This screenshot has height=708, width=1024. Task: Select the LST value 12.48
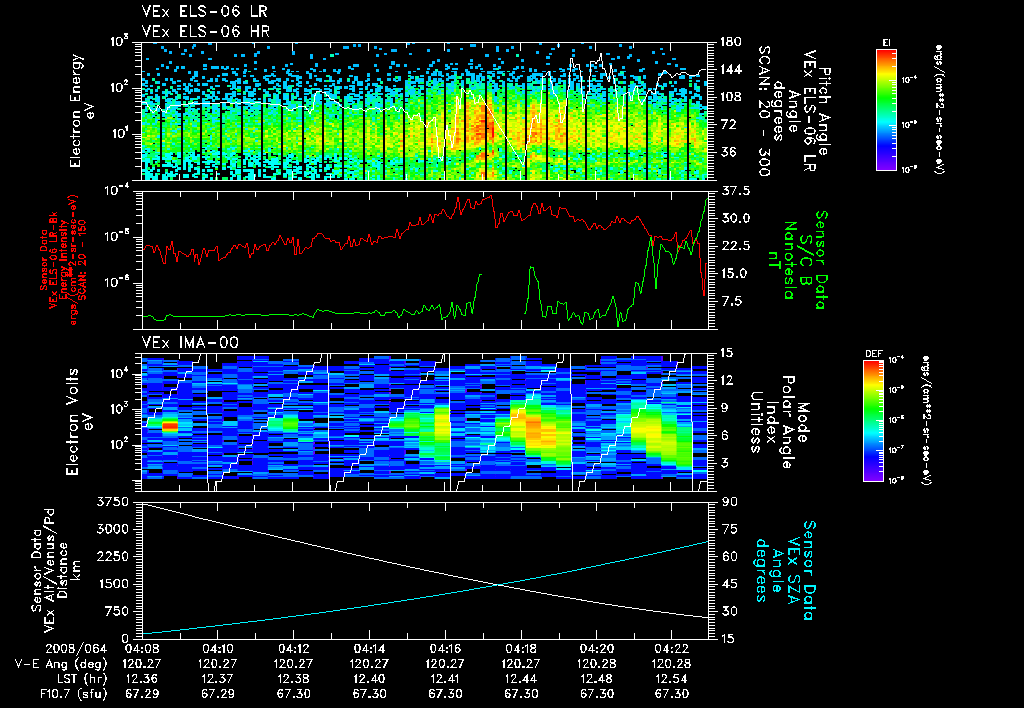(x=596, y=679)
